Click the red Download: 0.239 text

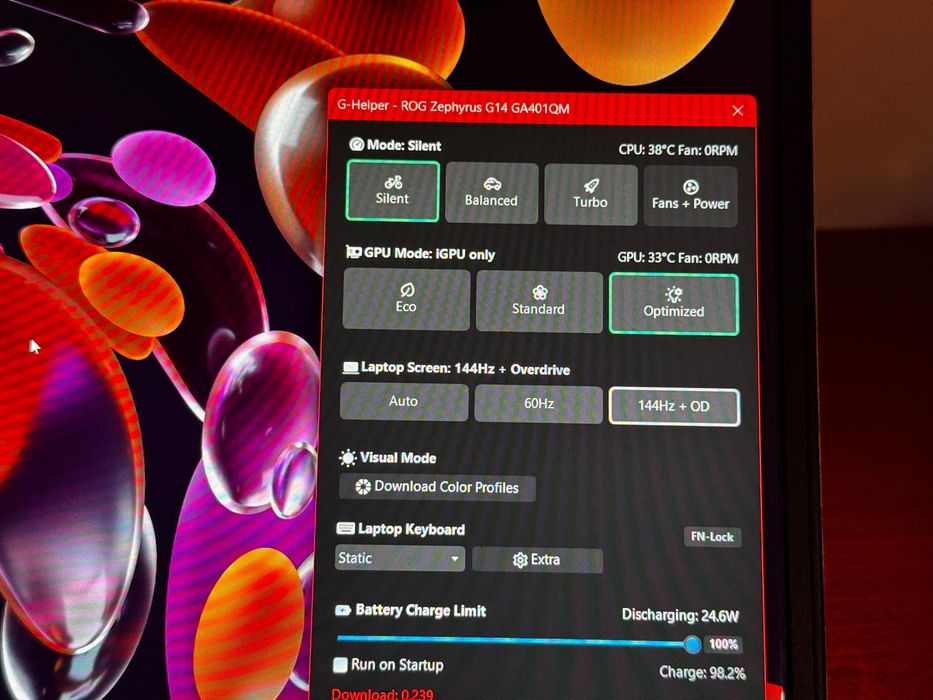382,694
